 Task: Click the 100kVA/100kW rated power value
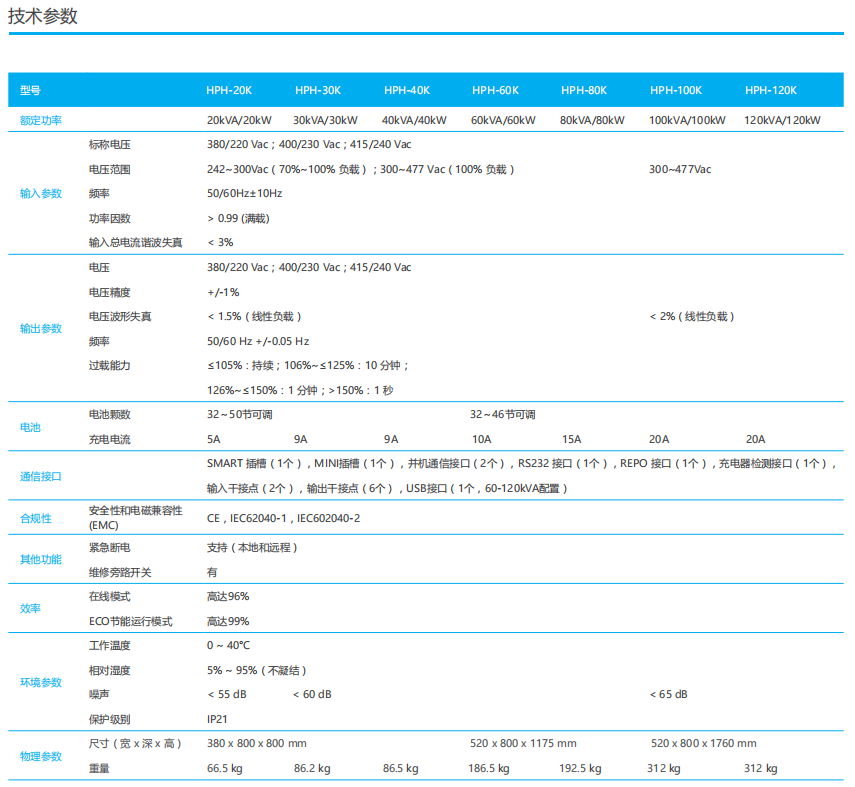(687, 120)
